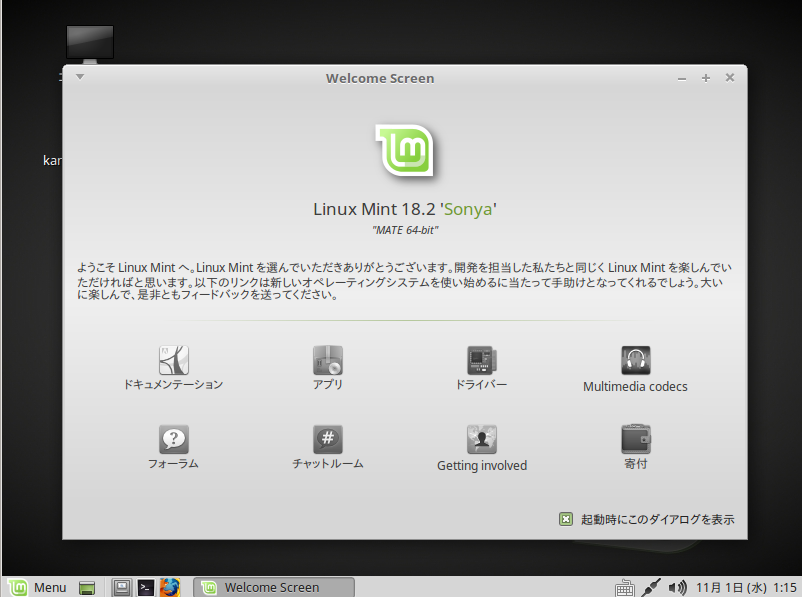Image resolution: width=802 pixels, height=597 pixels.
Task: Open the window menu triangle in title bar
Action: point(80,77)
